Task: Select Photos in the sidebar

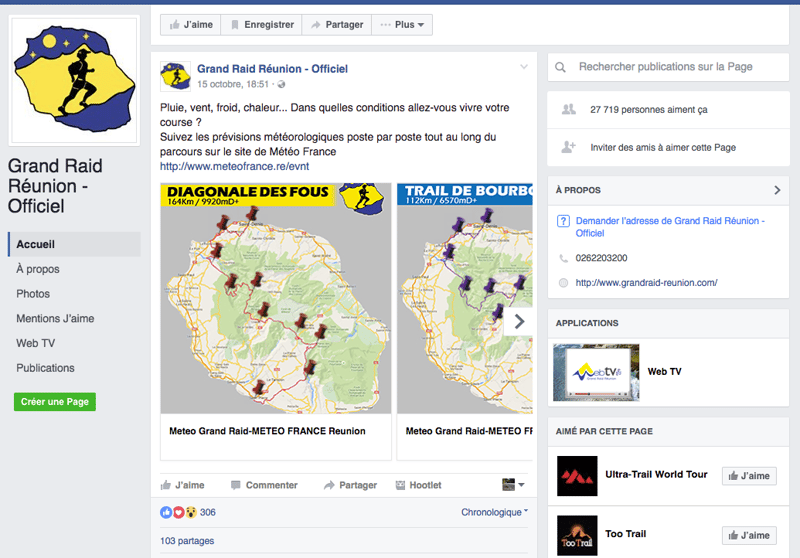Action: (33, 294)
